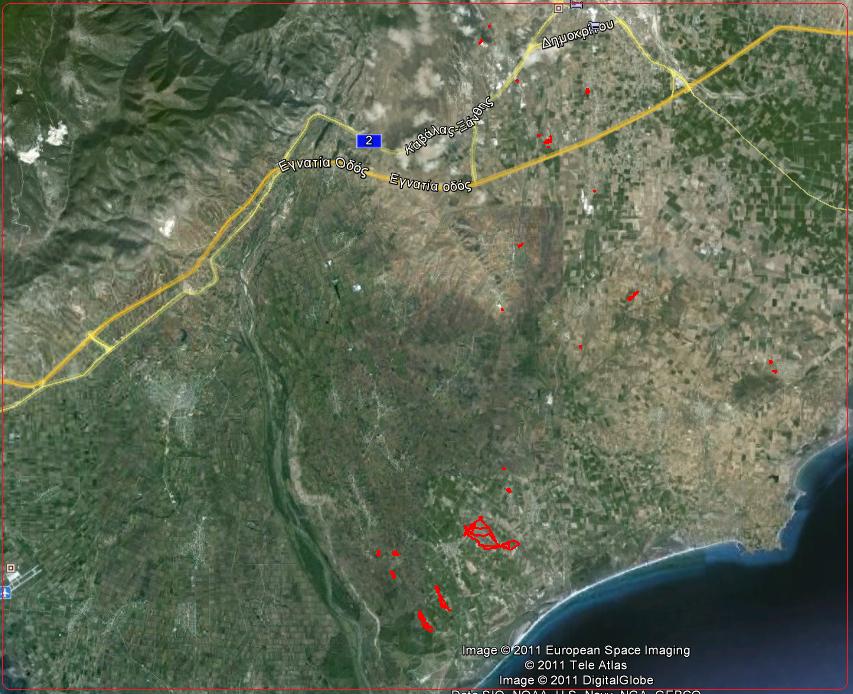Click the southernmost elongated red patch
Image resolution: width=853 pixels, height=694 pixels.
coord(424,621)
